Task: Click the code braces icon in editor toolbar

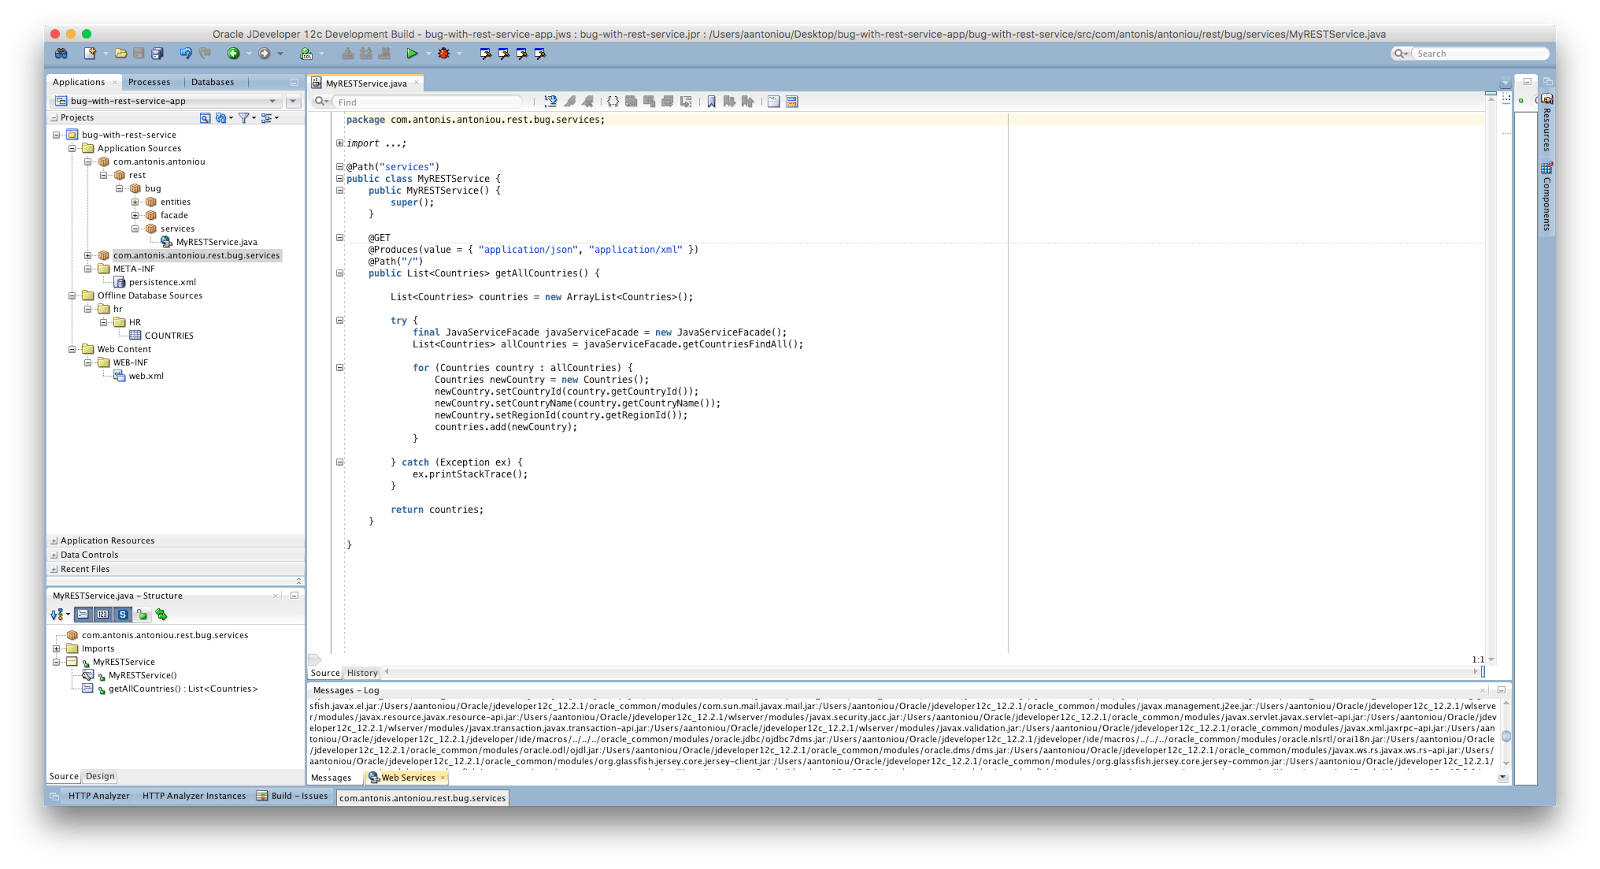Action: 613,101
